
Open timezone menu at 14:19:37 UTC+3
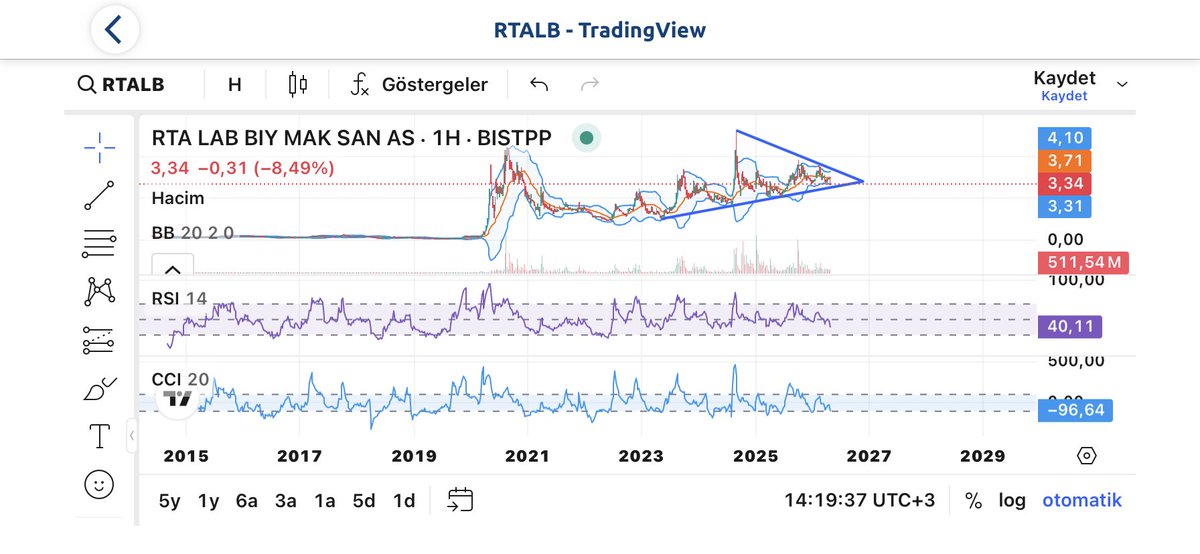click(860, 501)
